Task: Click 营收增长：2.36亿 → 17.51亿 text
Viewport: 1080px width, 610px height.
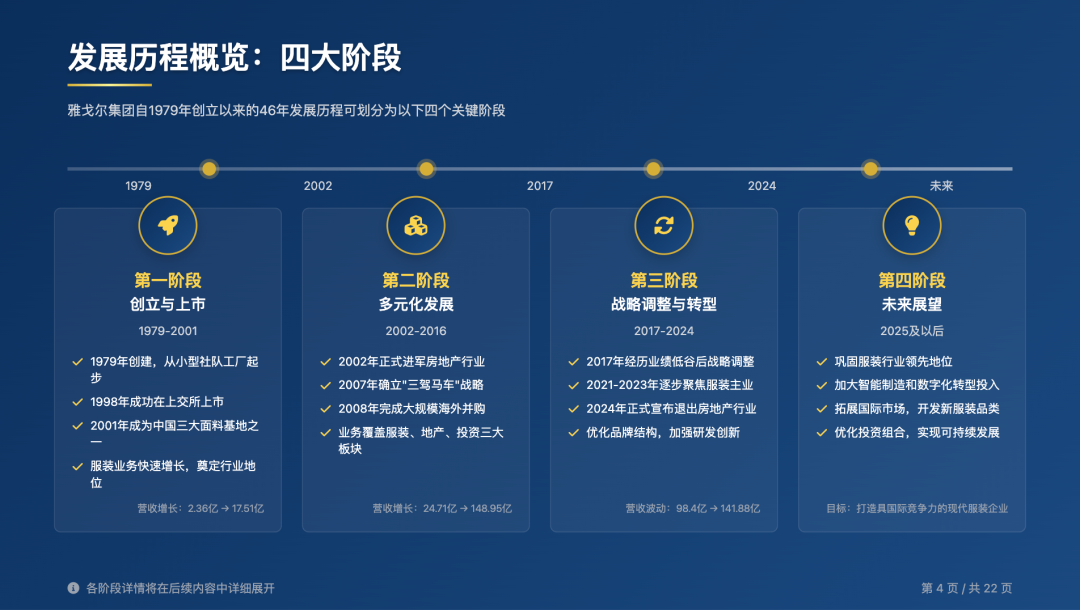Action: (200, 509)
